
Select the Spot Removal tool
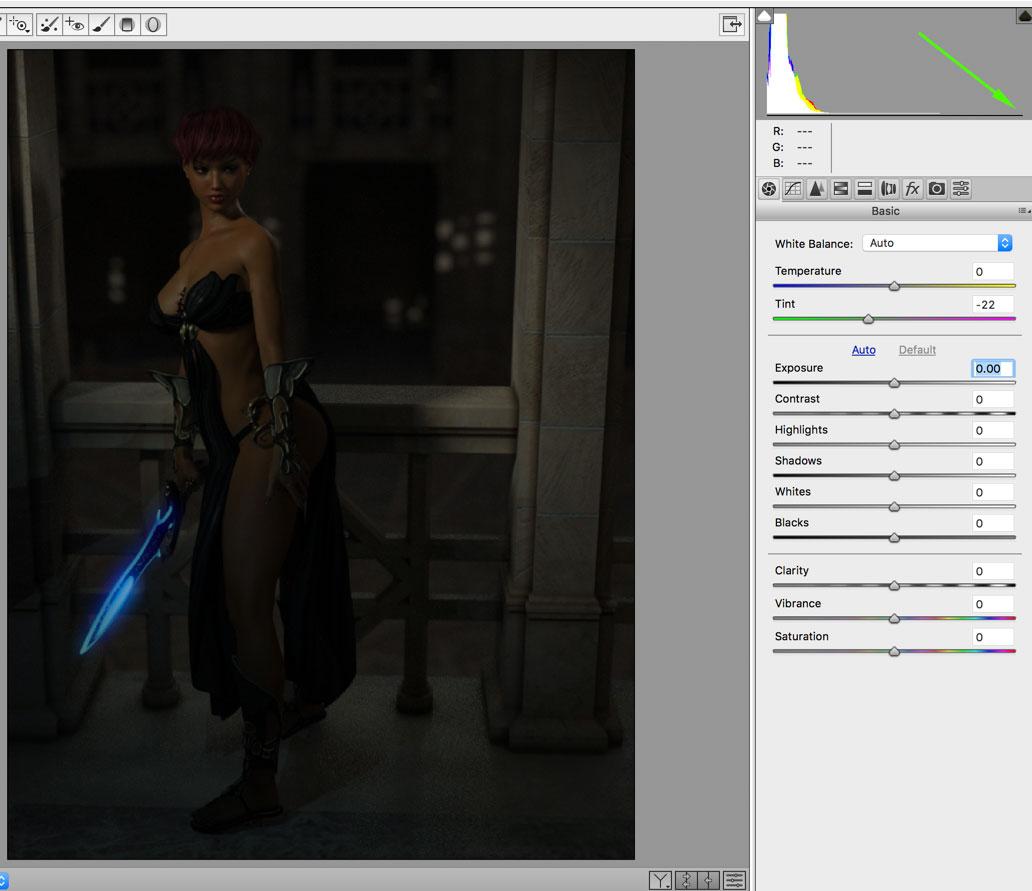point(49,25)
